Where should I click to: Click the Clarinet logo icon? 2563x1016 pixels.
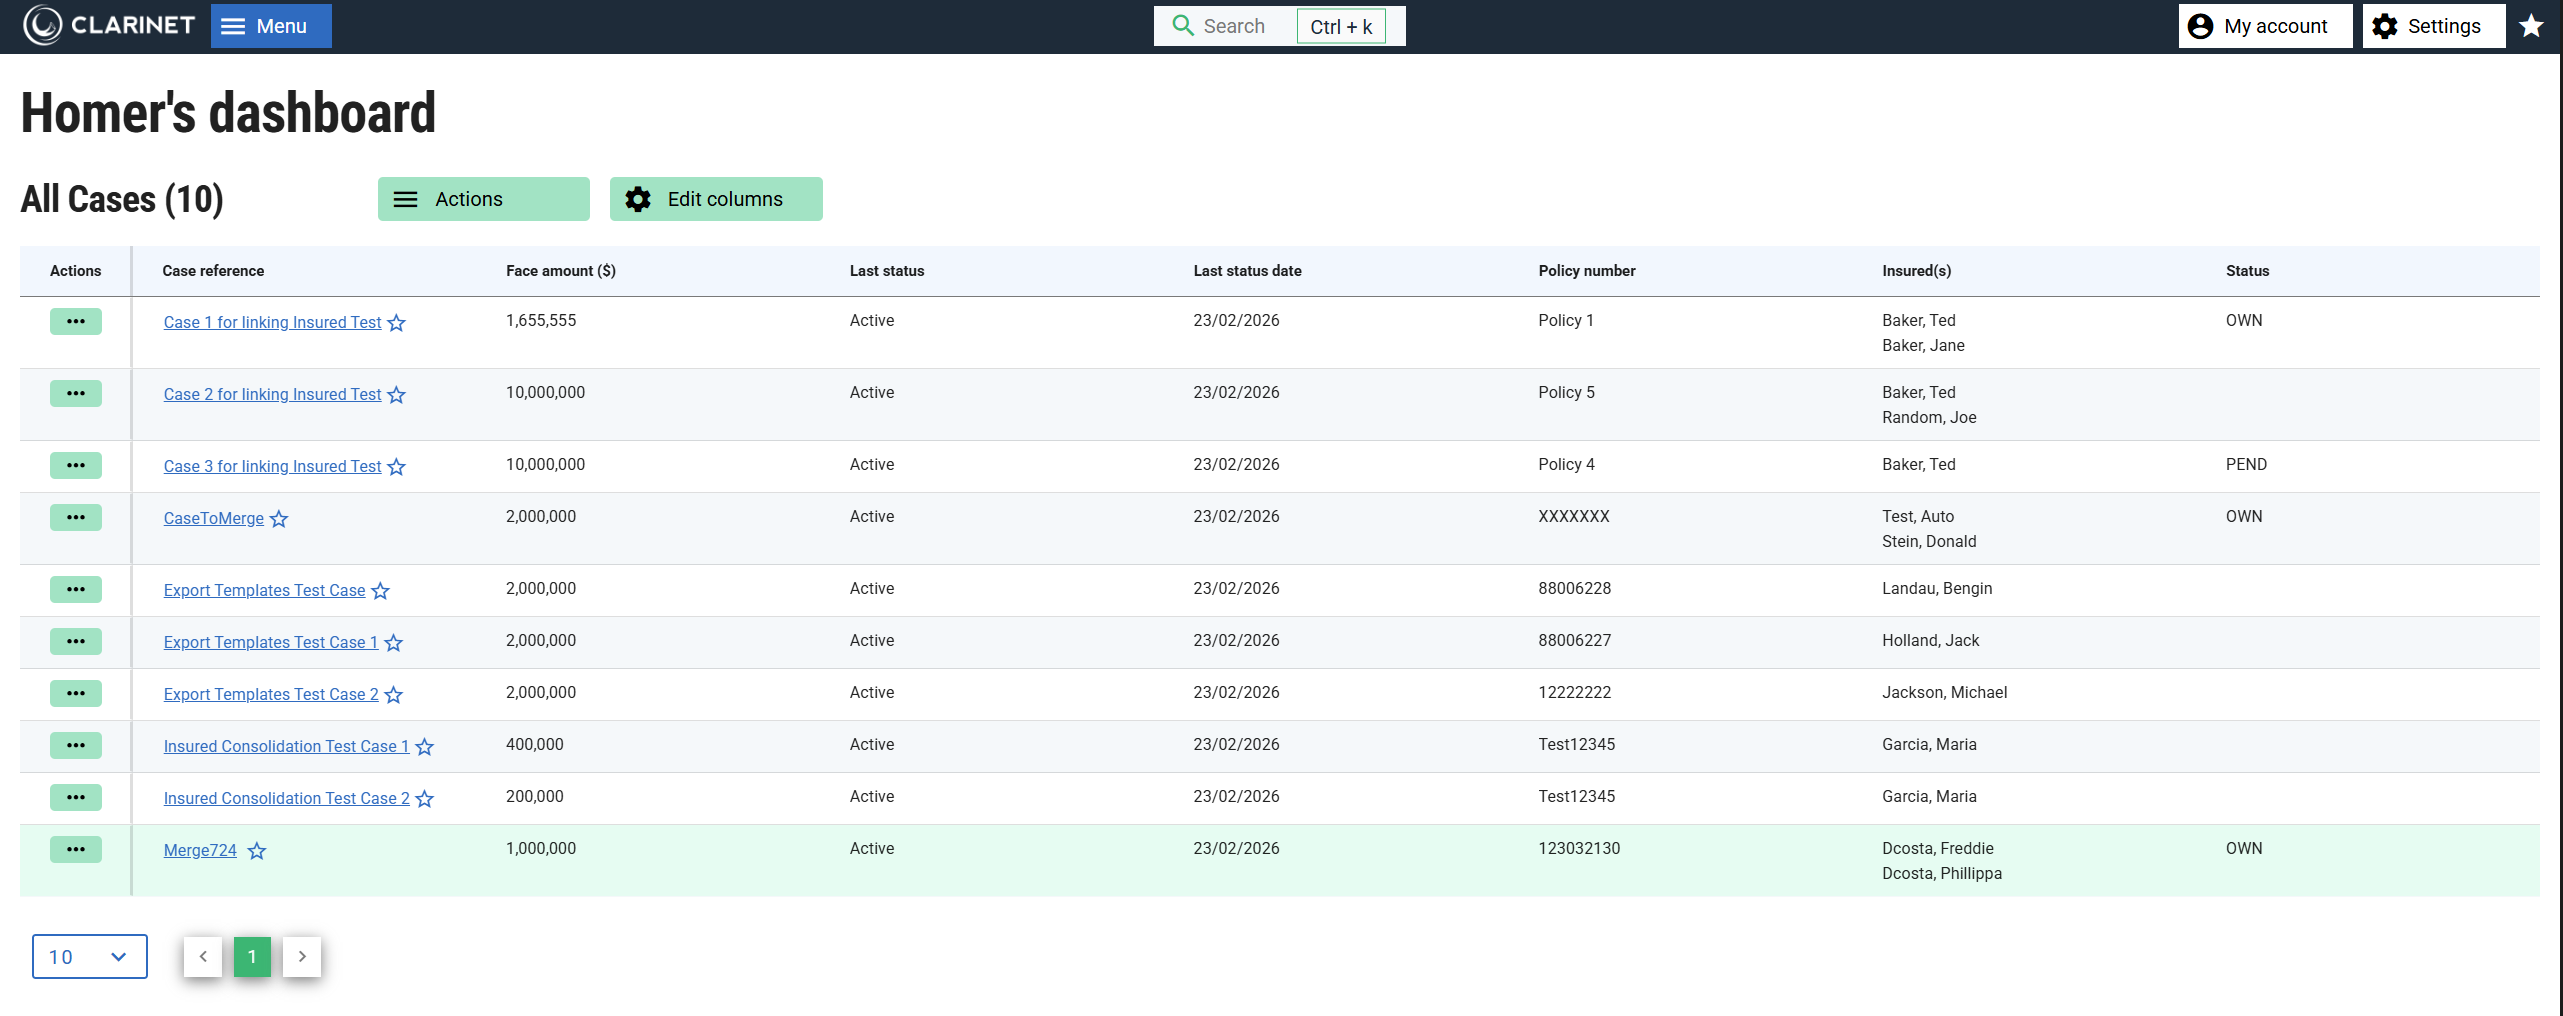(42, 26)
